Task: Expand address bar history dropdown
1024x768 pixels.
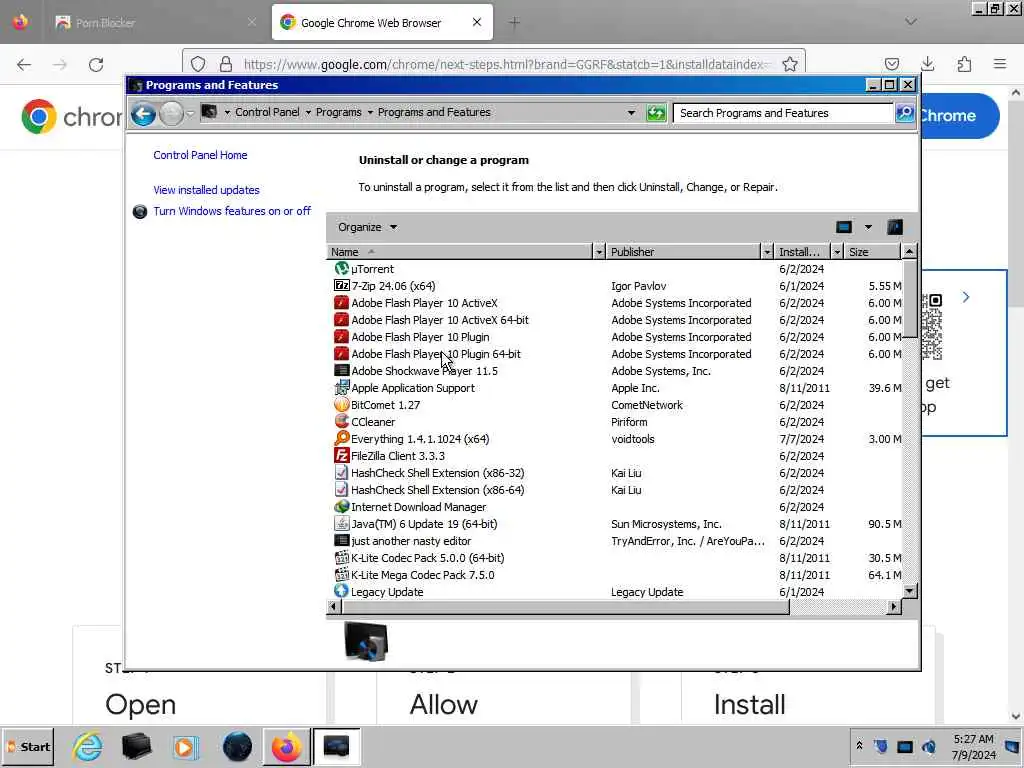Action: click(x=631, y=112)
